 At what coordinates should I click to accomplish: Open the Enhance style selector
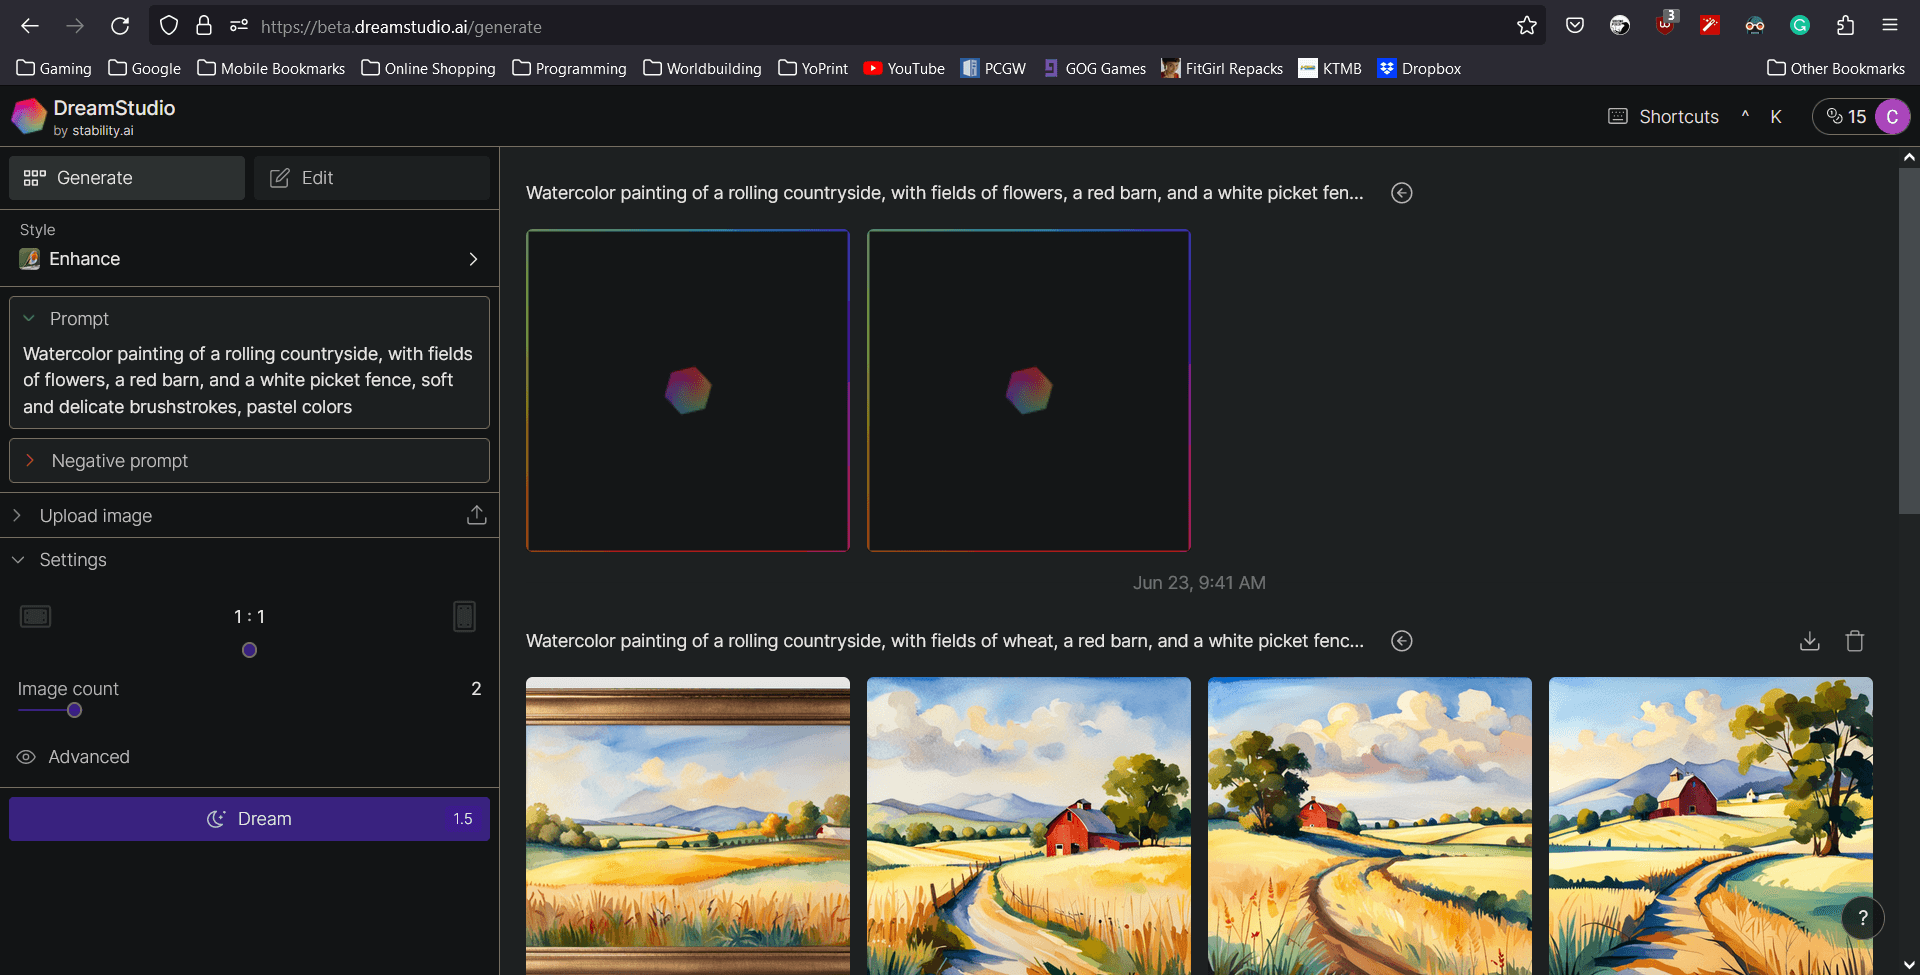(249, 259)
